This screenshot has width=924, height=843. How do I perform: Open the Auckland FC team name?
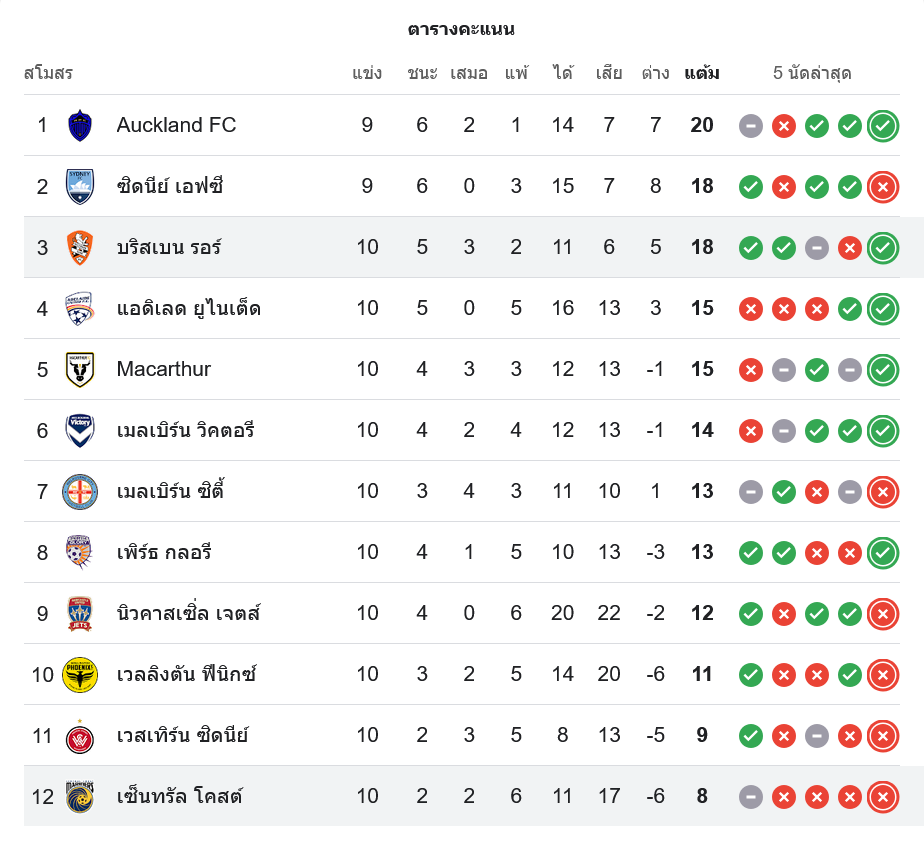[176, 125]
